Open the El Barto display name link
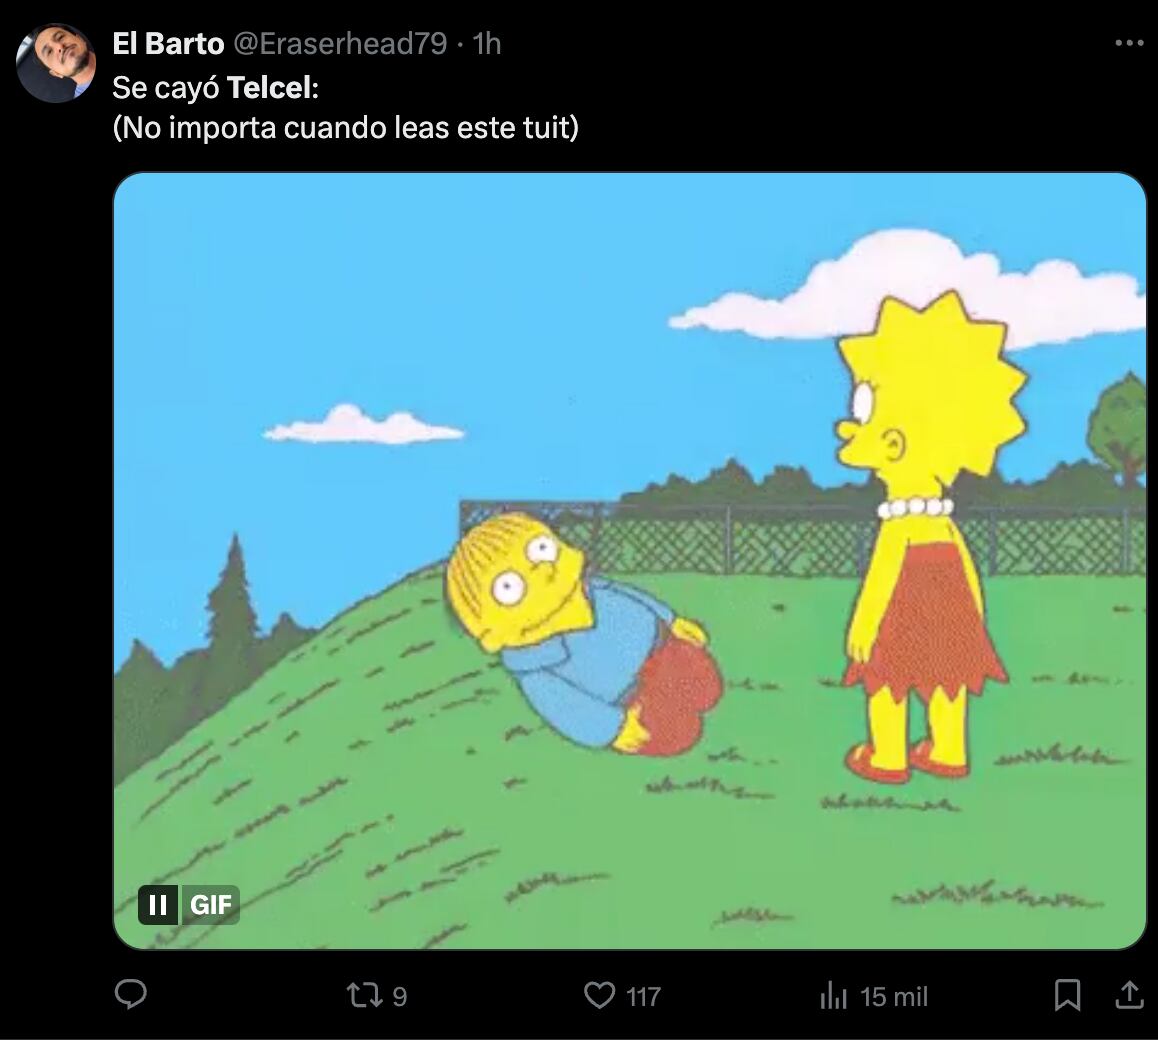Image resolution: width=1158 pixels, height=1040 pixels. 168,44
